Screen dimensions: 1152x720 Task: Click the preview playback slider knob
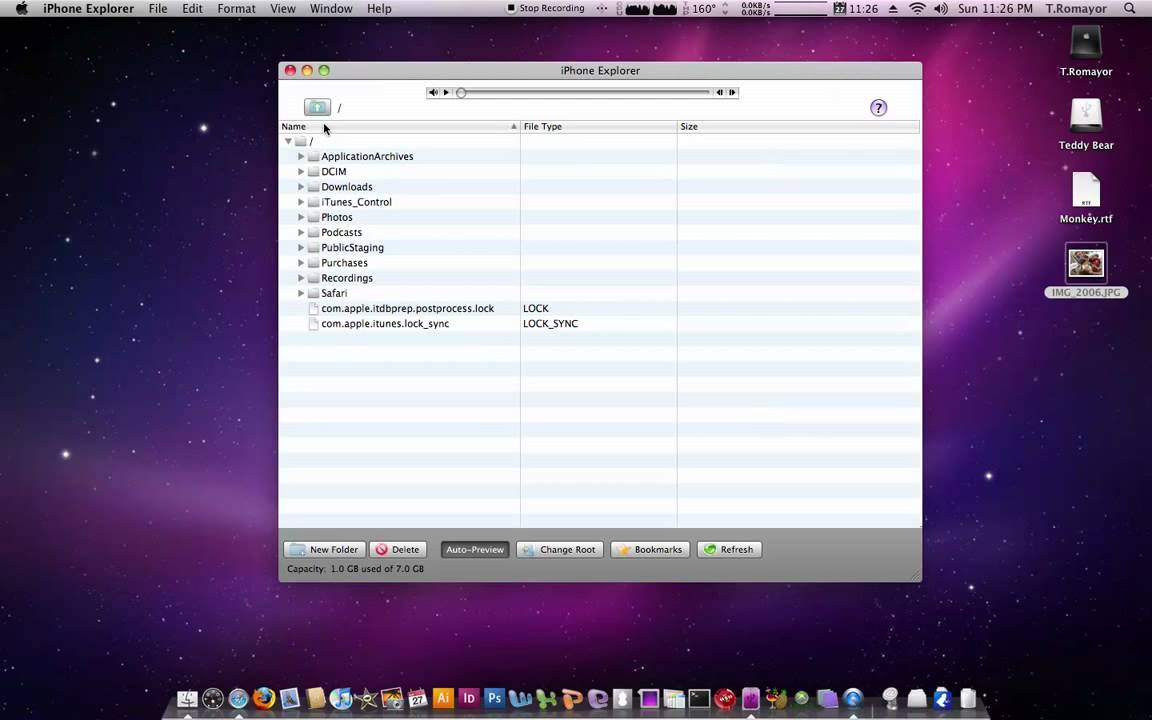click(x=461, y=93)
